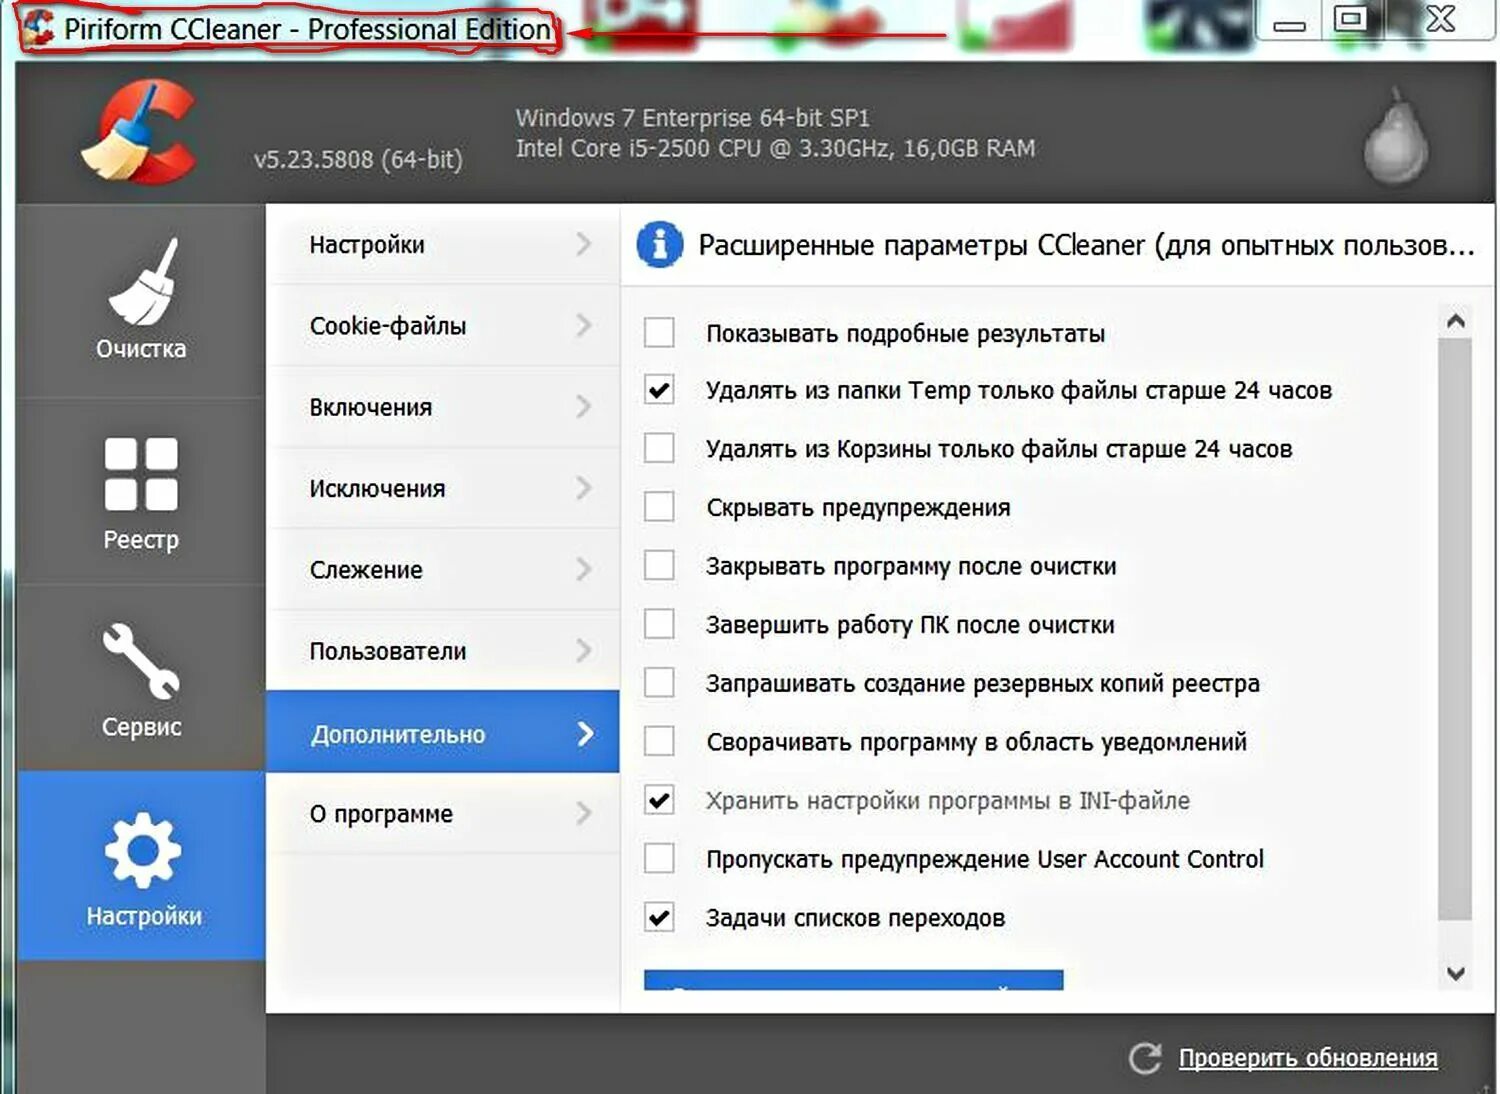The width and height of the screenshot is (1500, 1094).
Task: Minimize the CCleaner window
Action: (x=1289, y=22)
